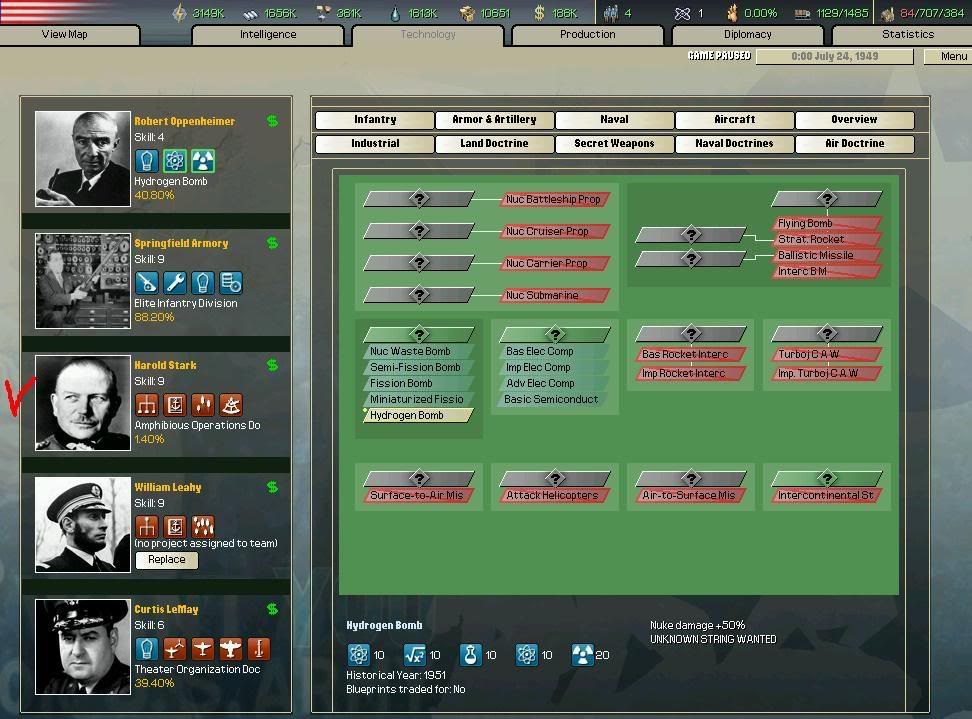
Task: Click the sextant icon under Harold Stark
Action: [x=231, y=404]
